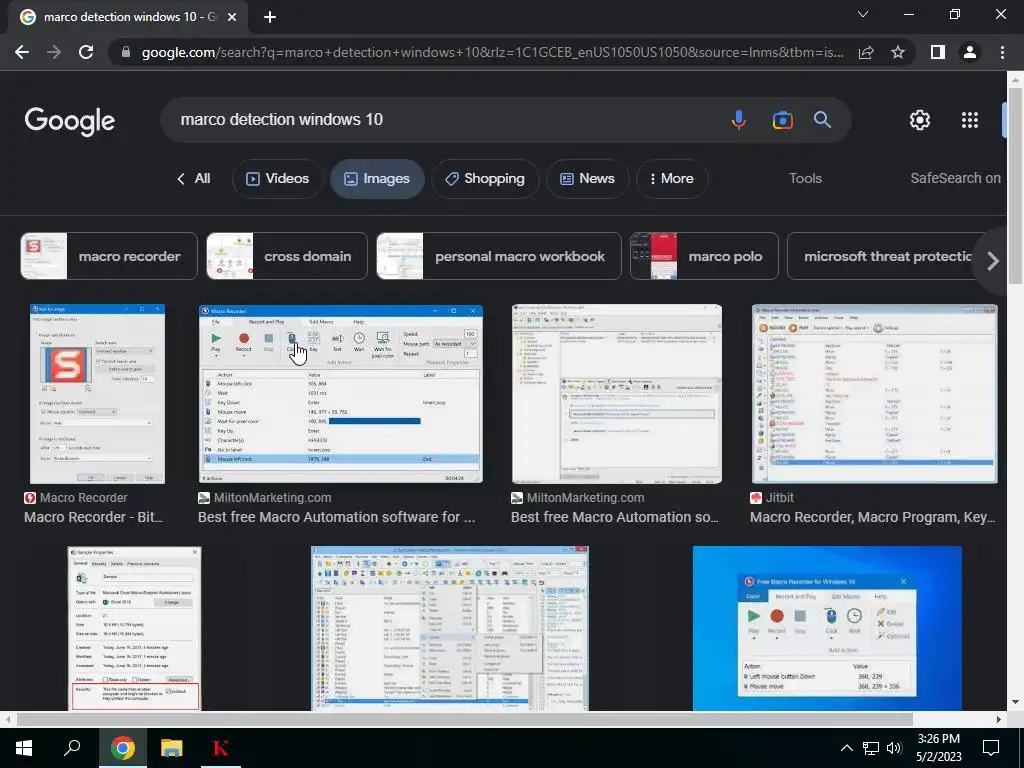This screenshot has height=768, width=1024.
Task: Share this page icon in address bar
Action: coord(866,52)
